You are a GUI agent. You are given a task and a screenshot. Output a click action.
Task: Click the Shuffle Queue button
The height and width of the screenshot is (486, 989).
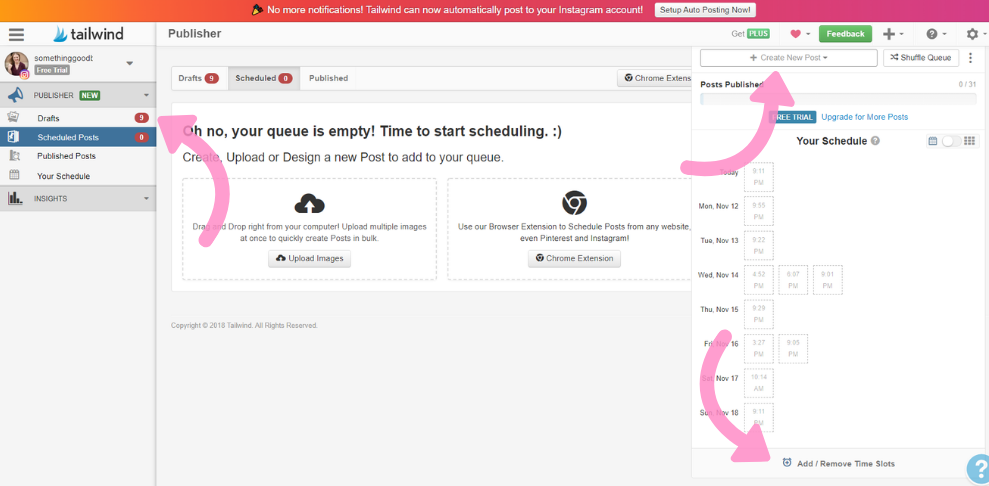pos(921,57)
